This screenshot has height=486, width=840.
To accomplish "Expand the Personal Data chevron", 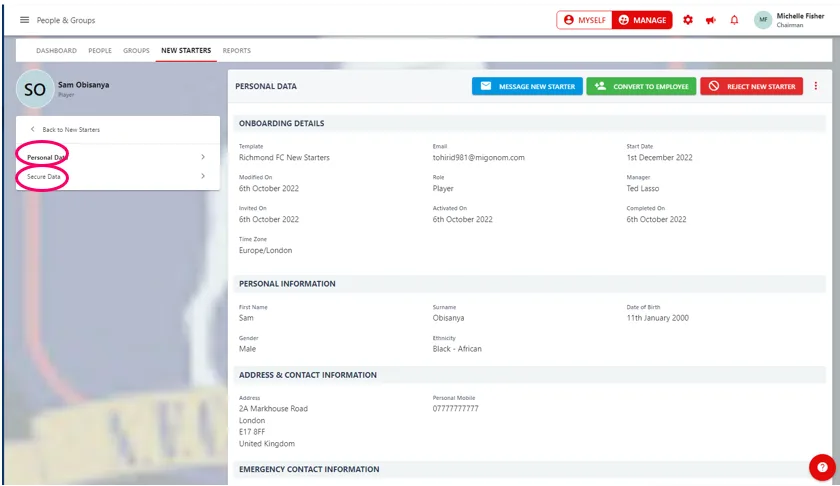I will [x=203, y=156].
